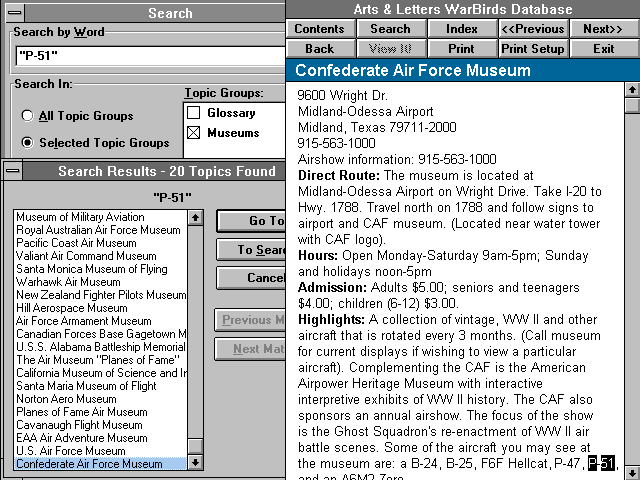
Task: Click the highlighted P-51 match in article
Action: (601, 463)
